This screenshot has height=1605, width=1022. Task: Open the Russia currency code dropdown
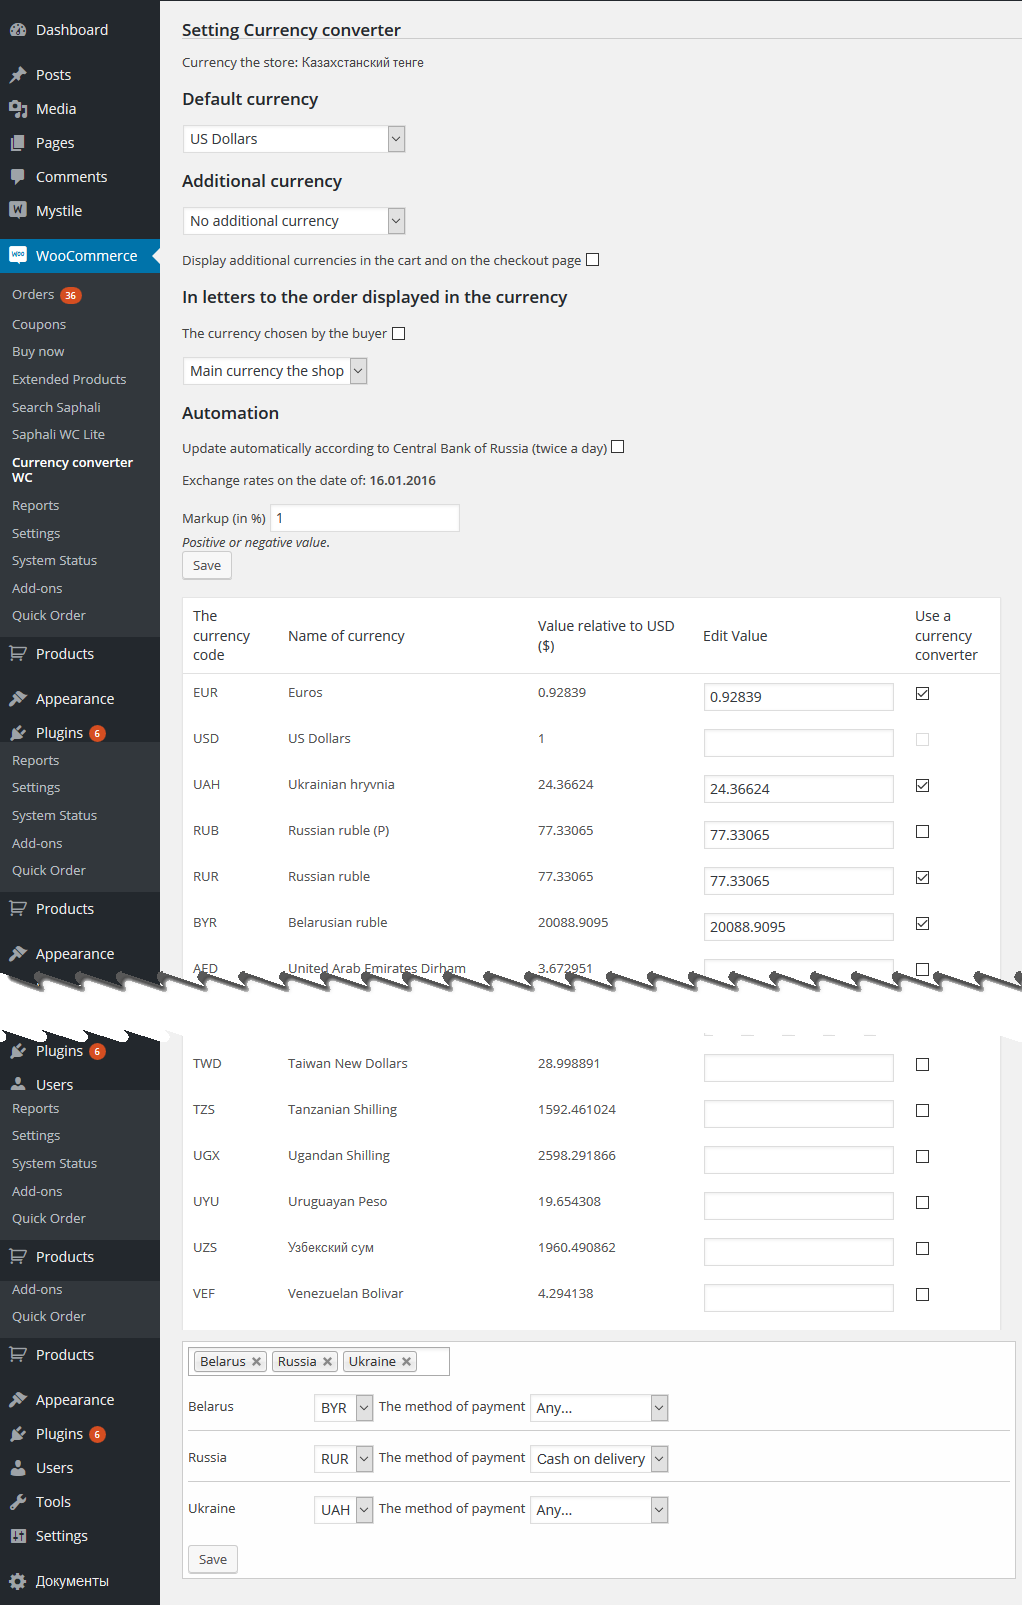pos(343,1459)
